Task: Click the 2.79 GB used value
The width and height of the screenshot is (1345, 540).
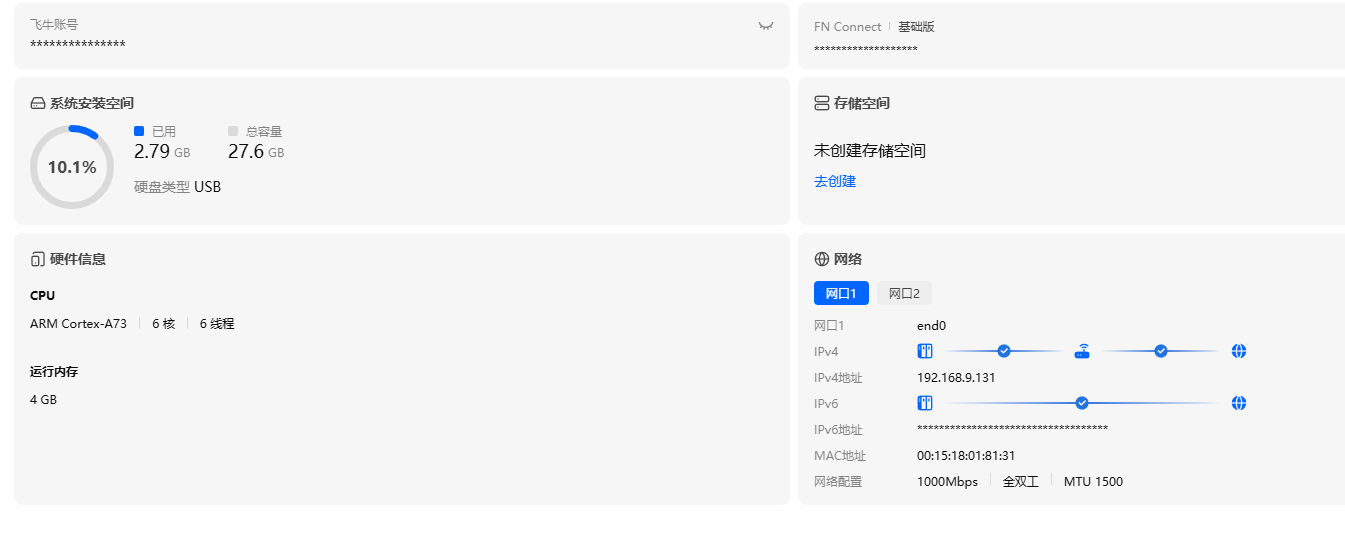Action: pyautogui.click(x=162, y=152)
